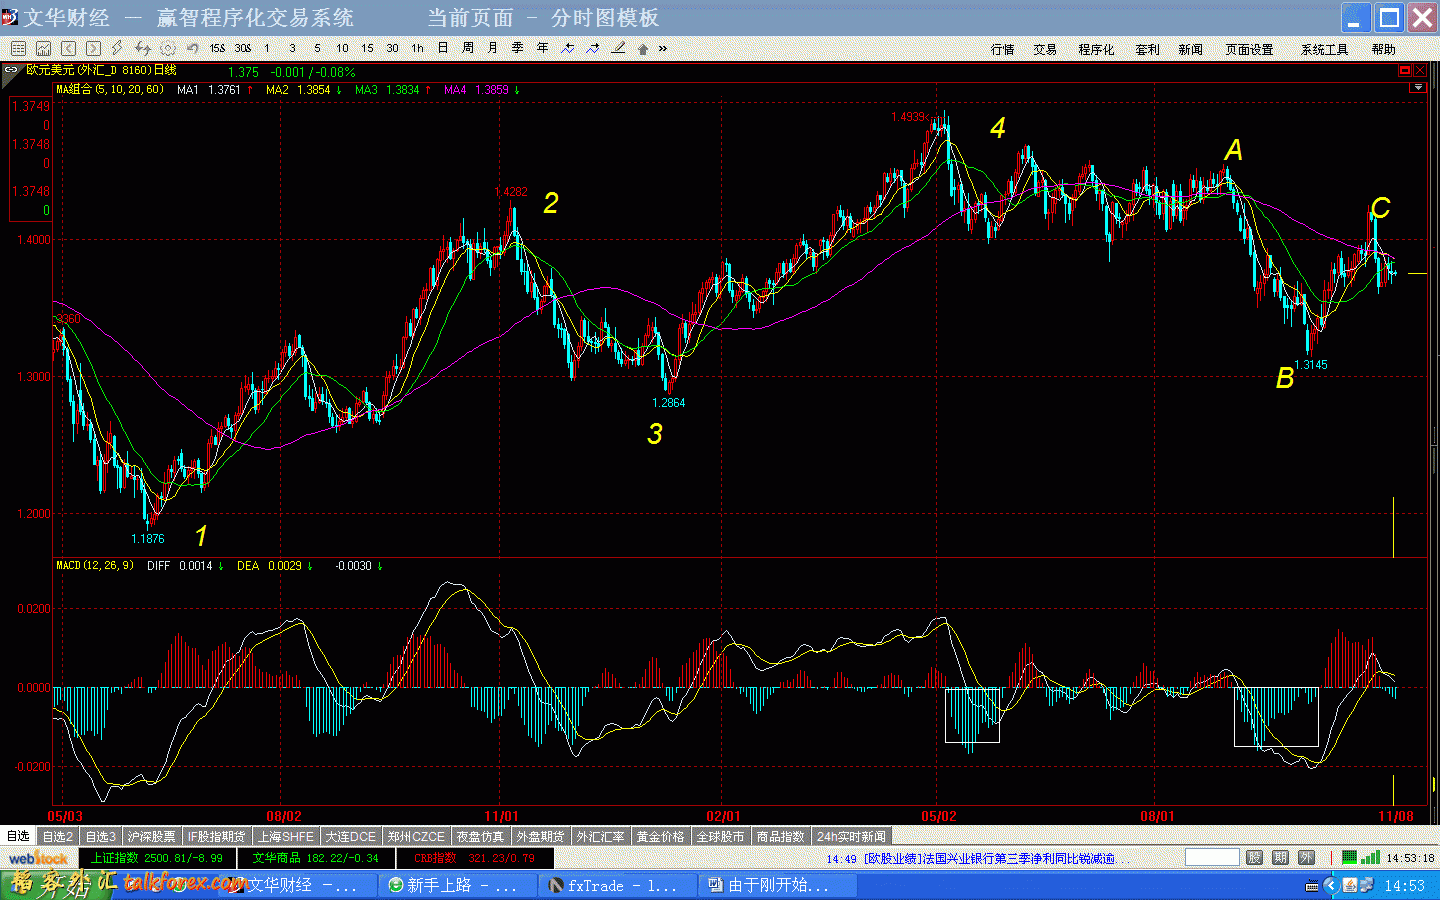Screen dimensions: 1440x900
Task: Click the status bar search input box
Action: point(1212,857)
